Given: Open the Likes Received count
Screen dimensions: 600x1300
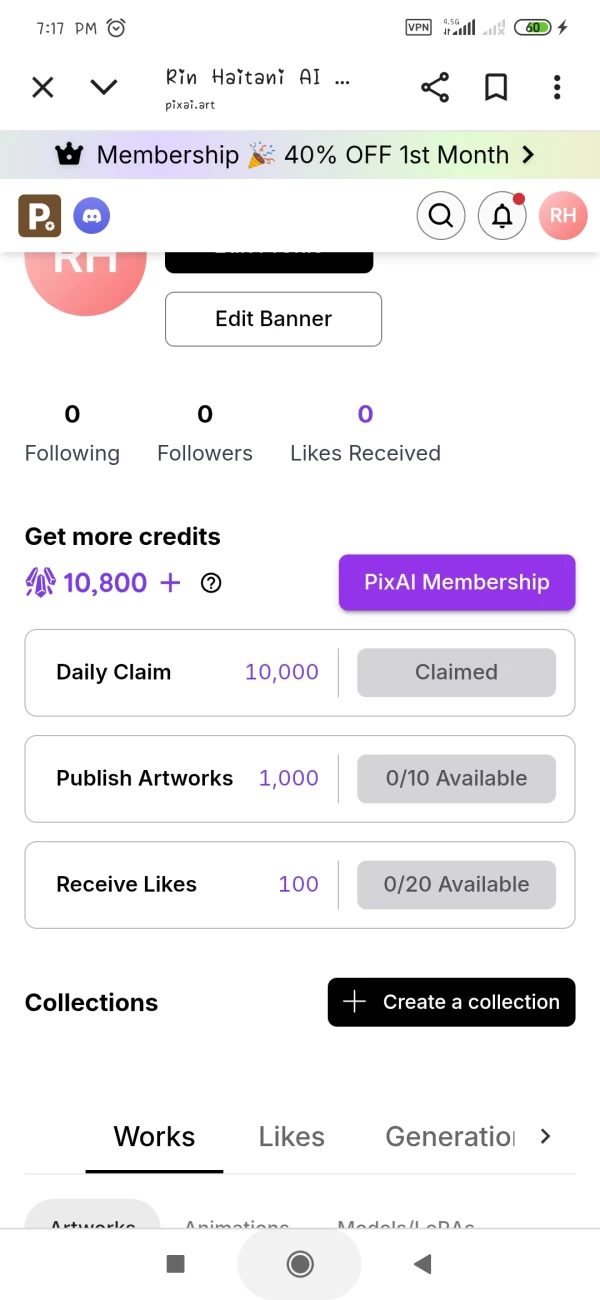Looking at the screenshot, I should (365, 415).
